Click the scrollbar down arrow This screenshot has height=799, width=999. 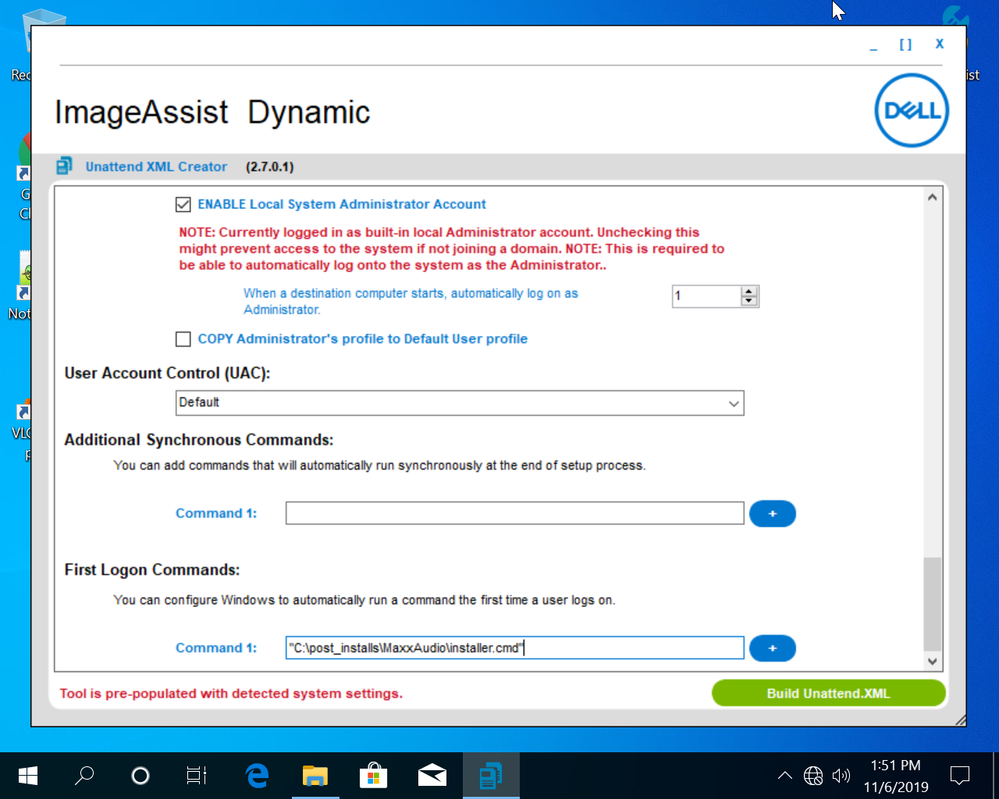click(932, 661)
